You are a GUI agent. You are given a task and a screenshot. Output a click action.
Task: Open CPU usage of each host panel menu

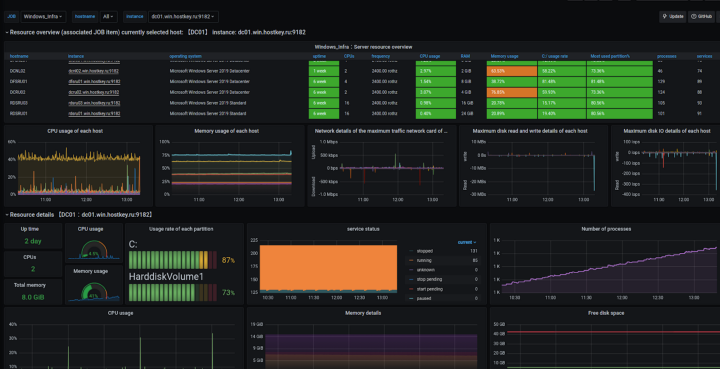tap(75, 131)
